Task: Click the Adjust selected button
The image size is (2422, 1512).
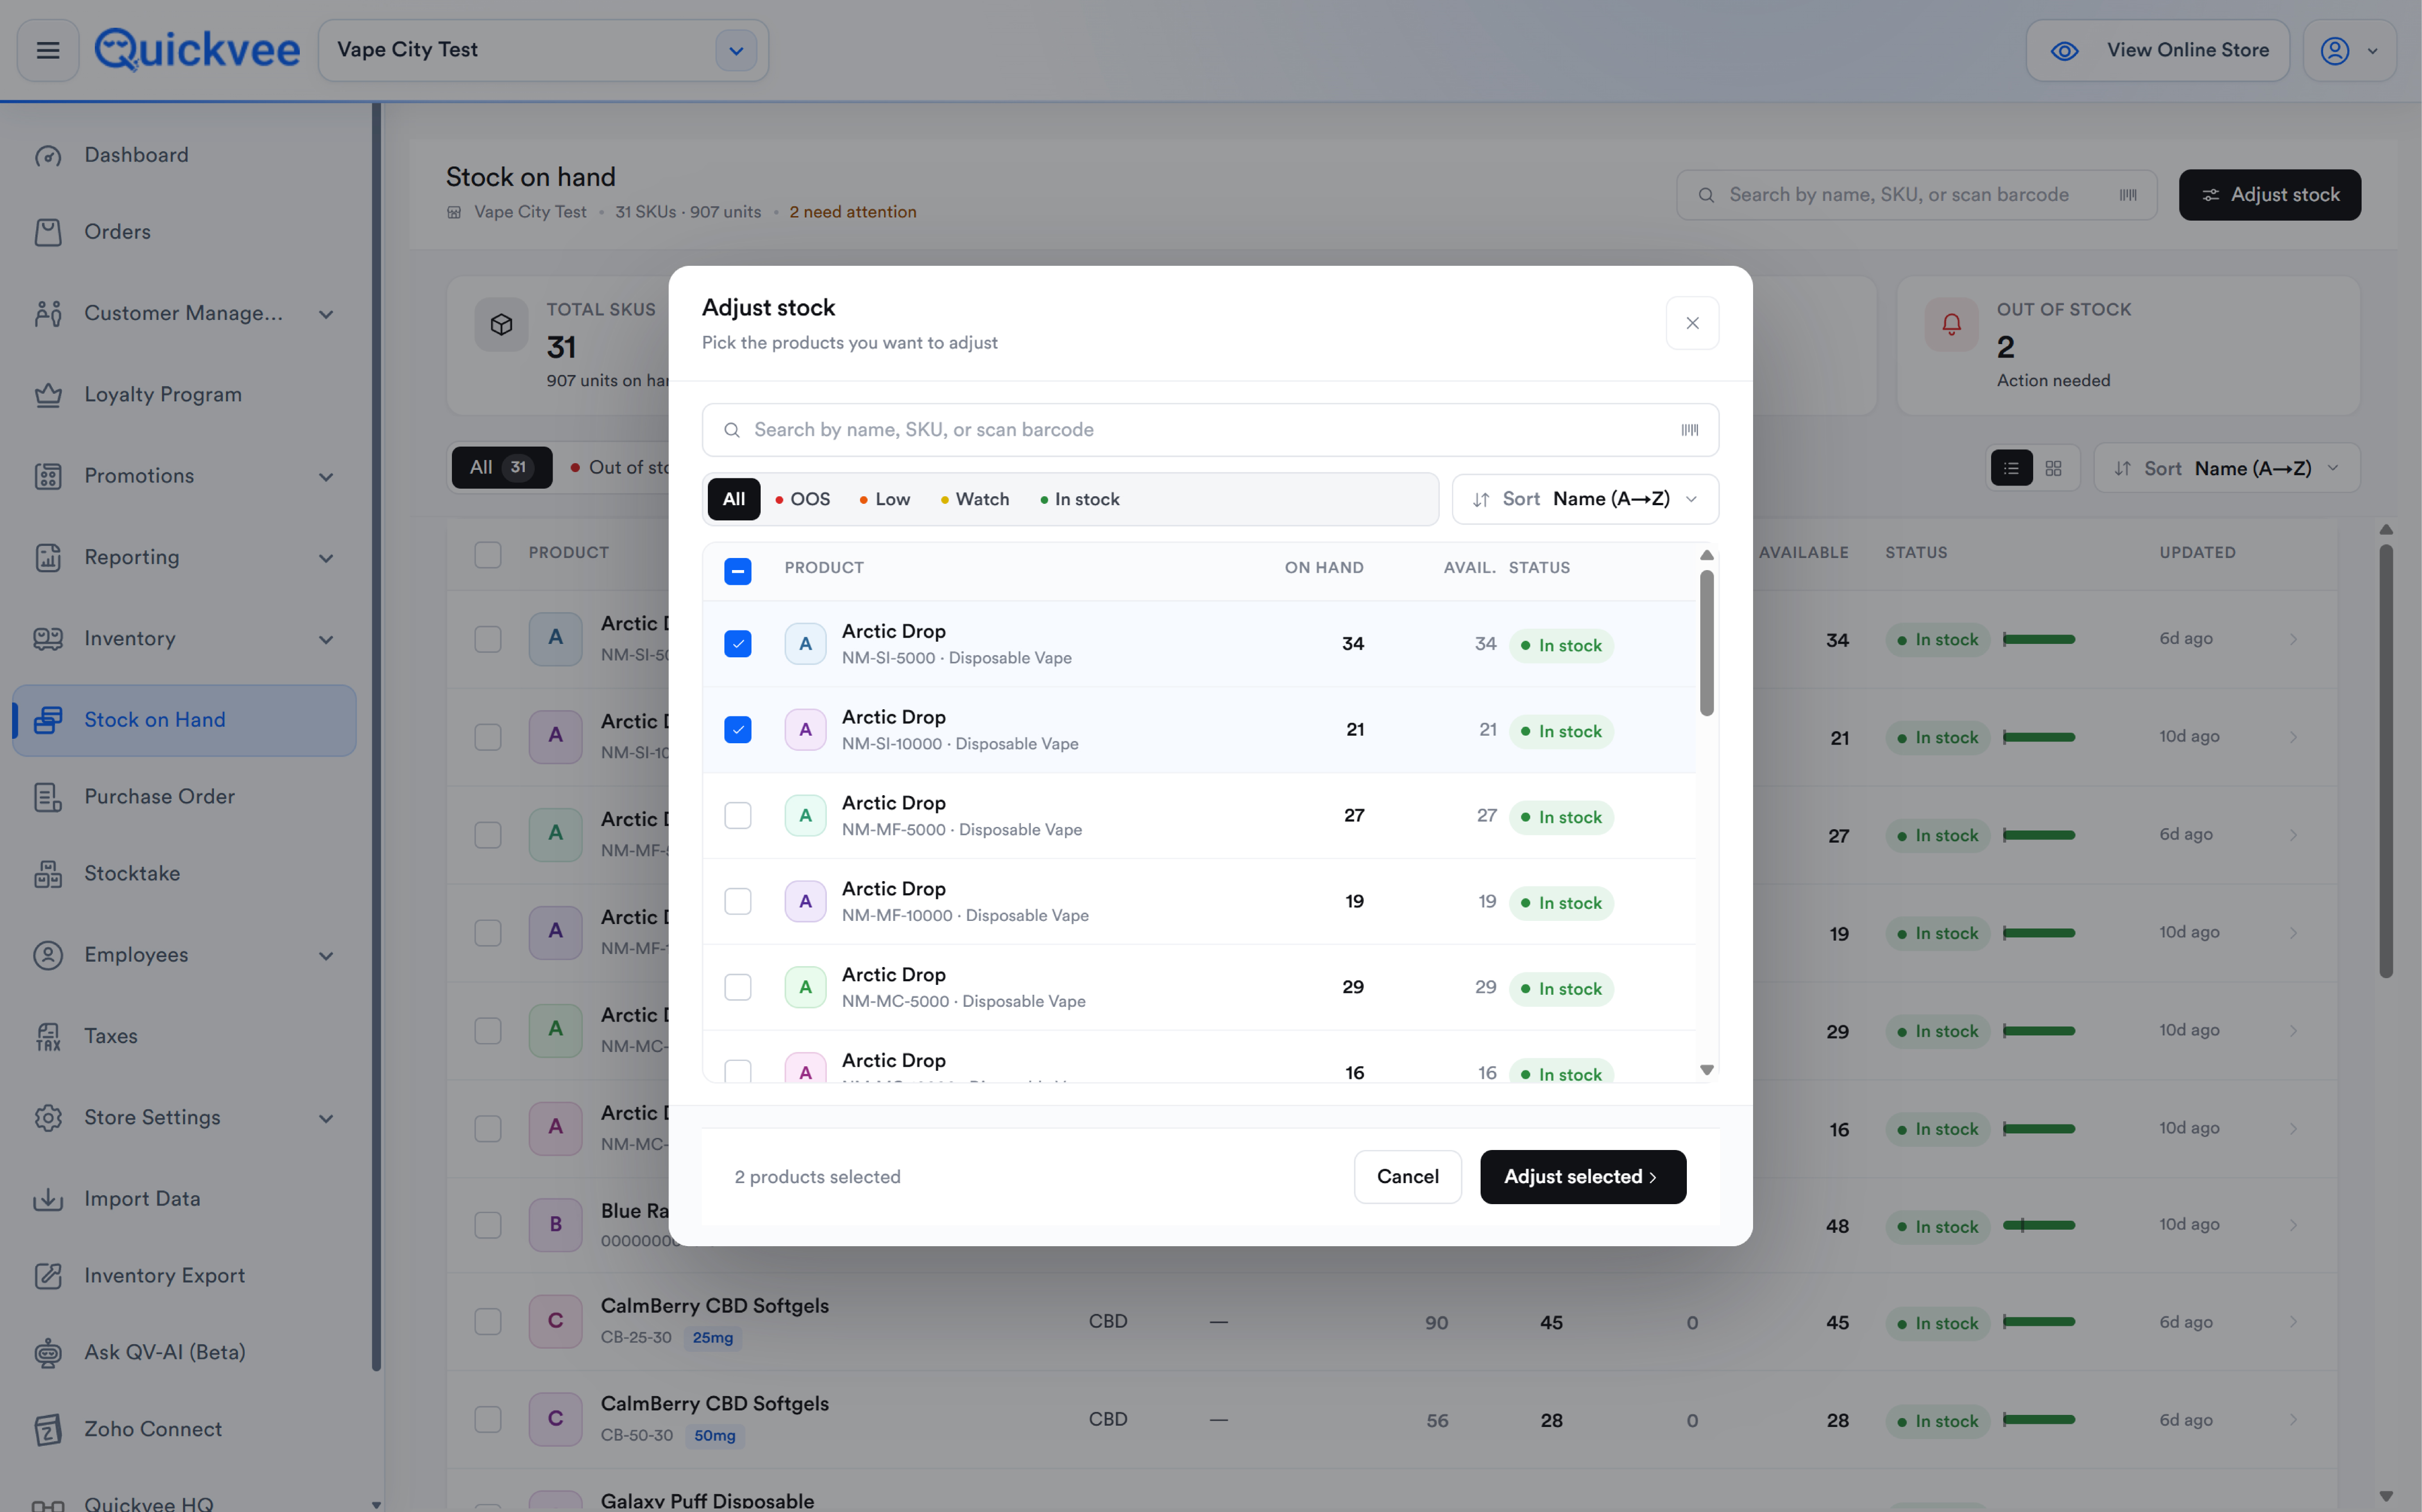Action: click(1583, 1177)
